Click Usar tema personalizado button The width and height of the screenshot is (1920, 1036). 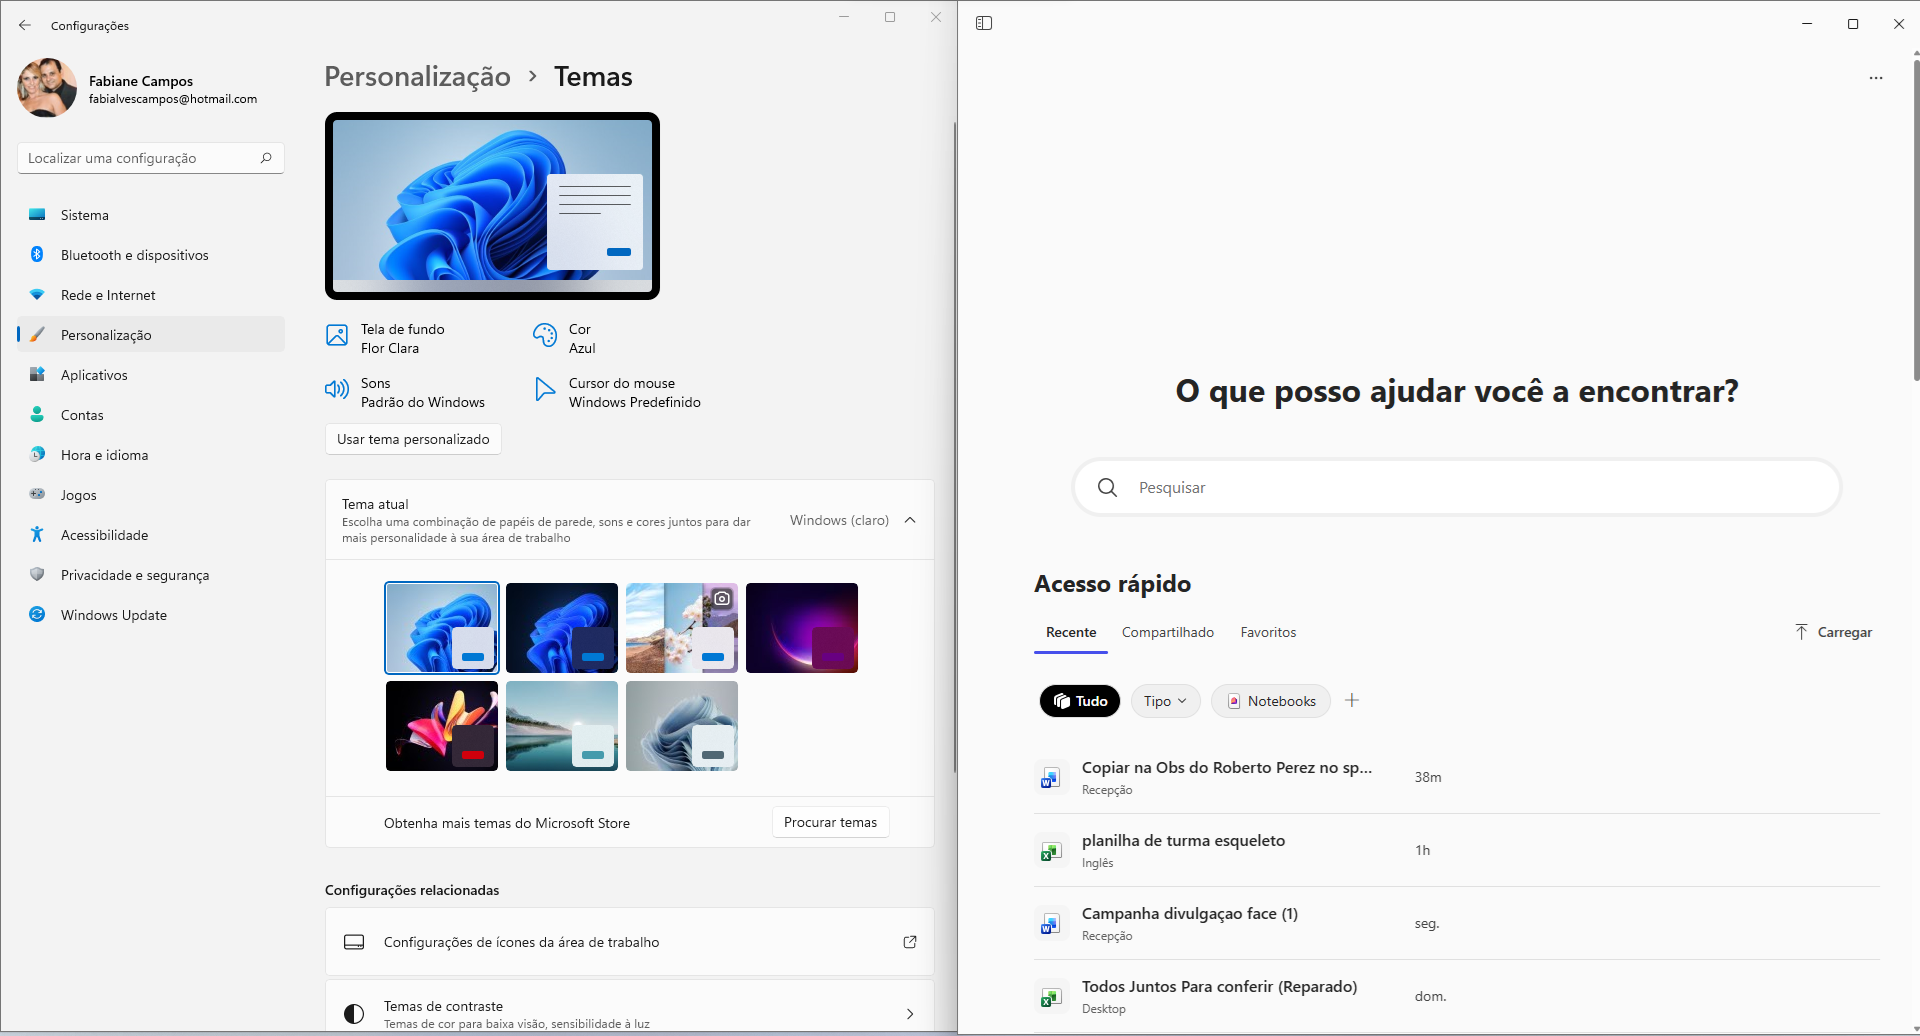click(x=413, y=439)
